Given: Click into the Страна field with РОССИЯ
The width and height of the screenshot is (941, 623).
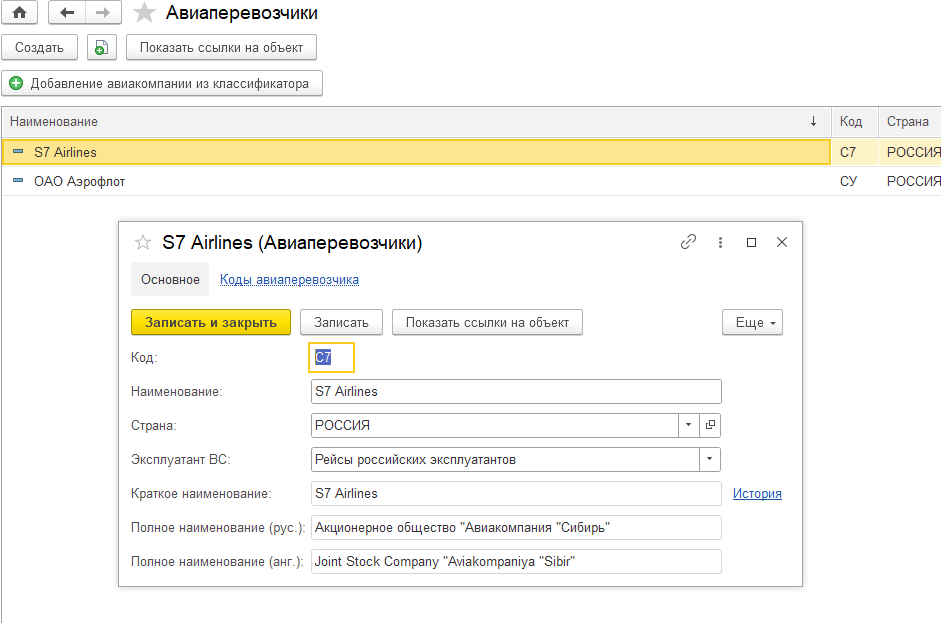Looking at the screenshot, I should click(x=495, y=425).
